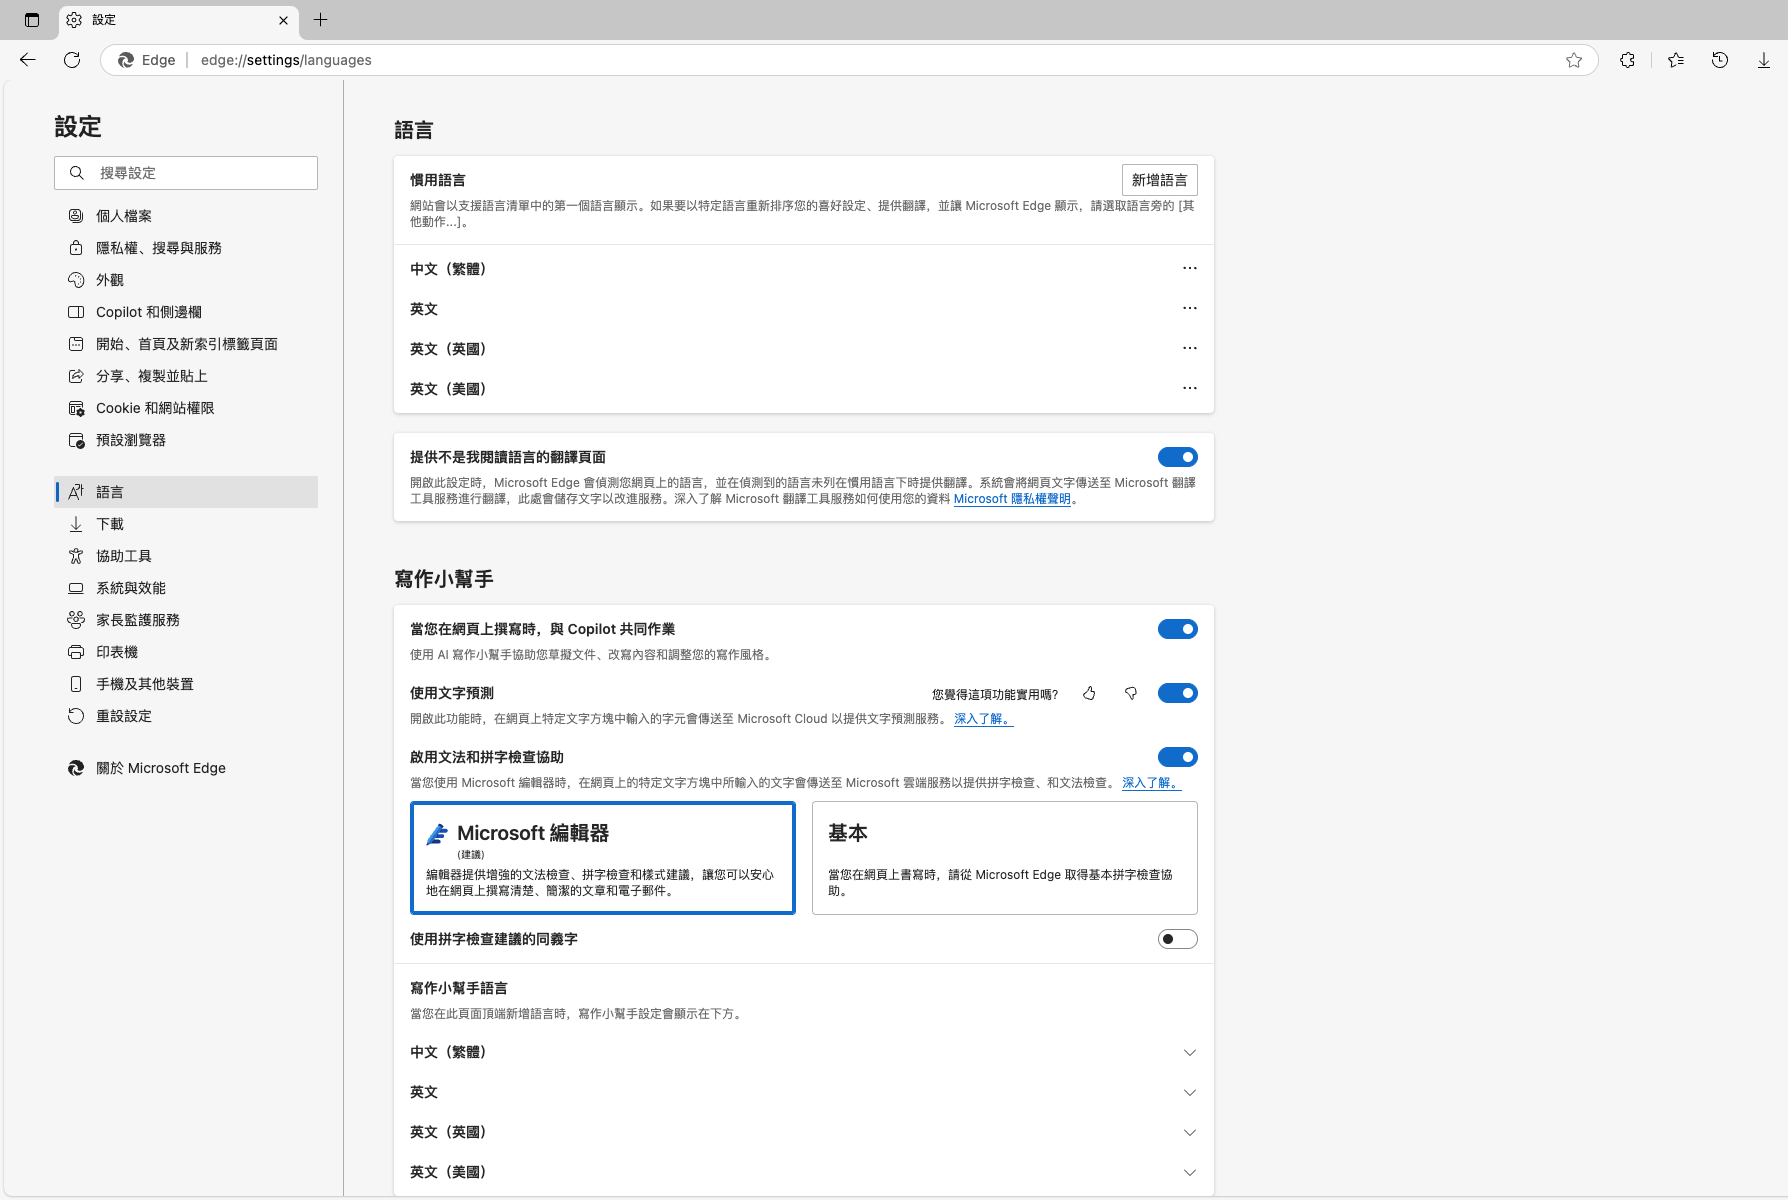The image size is (1788, 1200).
Task: Open Microsoft 隱私權聲明 link
Action: point(1012,499)
